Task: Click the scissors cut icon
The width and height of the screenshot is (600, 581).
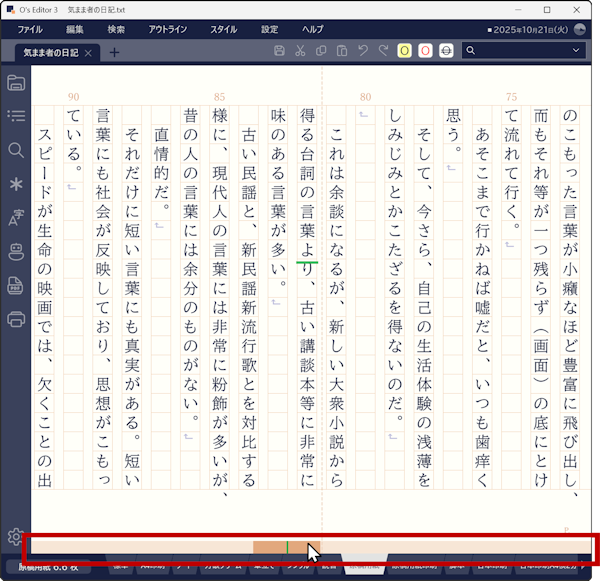Action: (300, 51)
